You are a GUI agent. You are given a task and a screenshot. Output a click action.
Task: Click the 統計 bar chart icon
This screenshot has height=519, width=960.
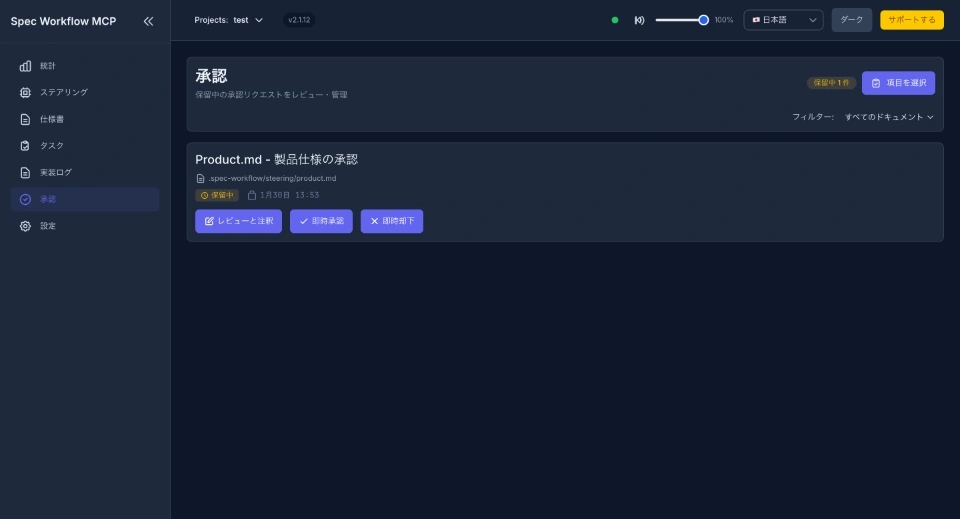(25, 66)
